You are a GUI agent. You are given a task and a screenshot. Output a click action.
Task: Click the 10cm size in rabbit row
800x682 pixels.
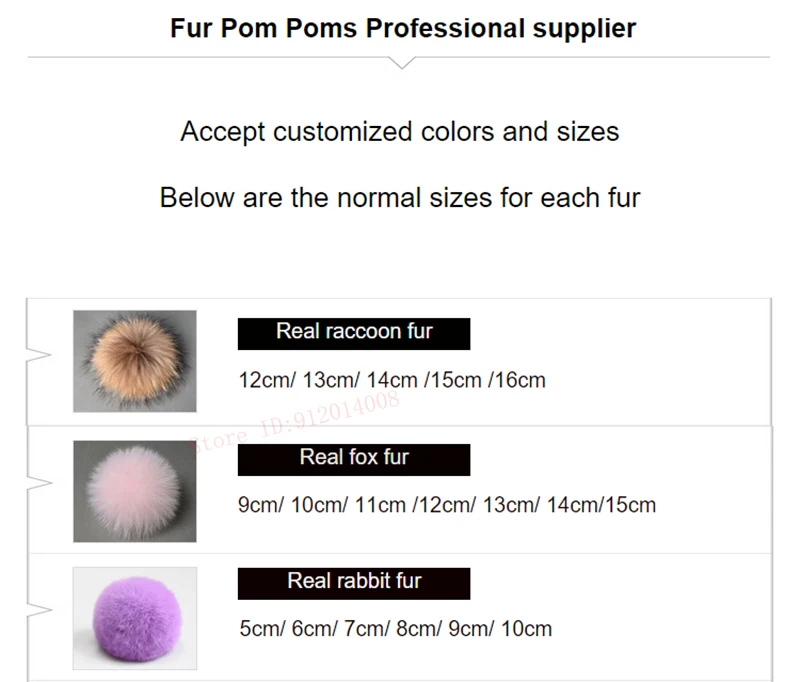coord(527,629)
